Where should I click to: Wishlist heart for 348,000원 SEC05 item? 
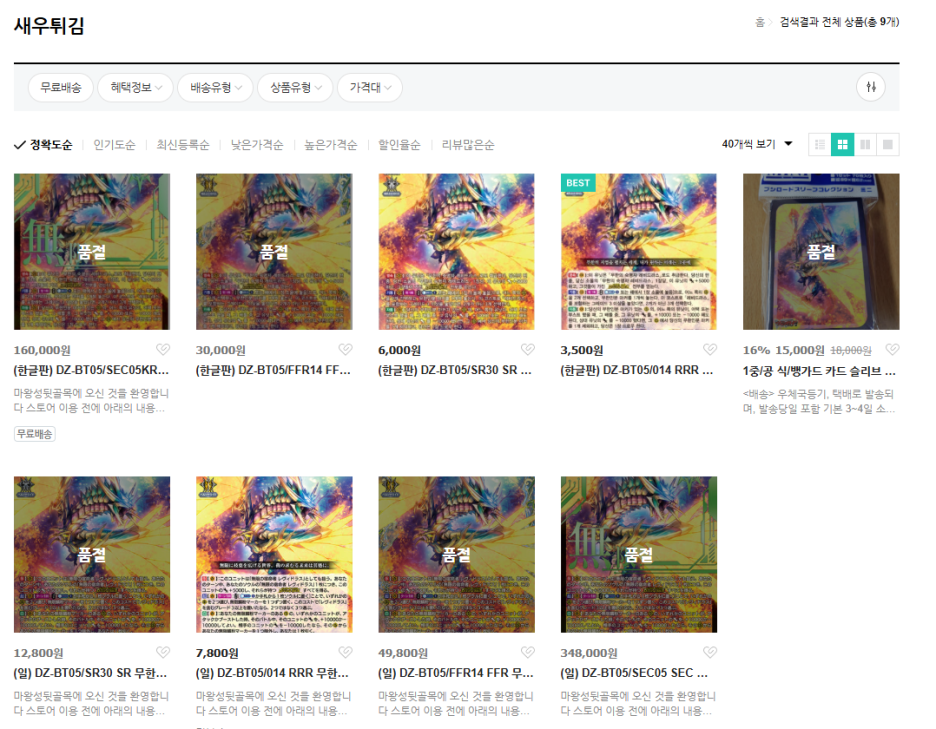(710, 652)
